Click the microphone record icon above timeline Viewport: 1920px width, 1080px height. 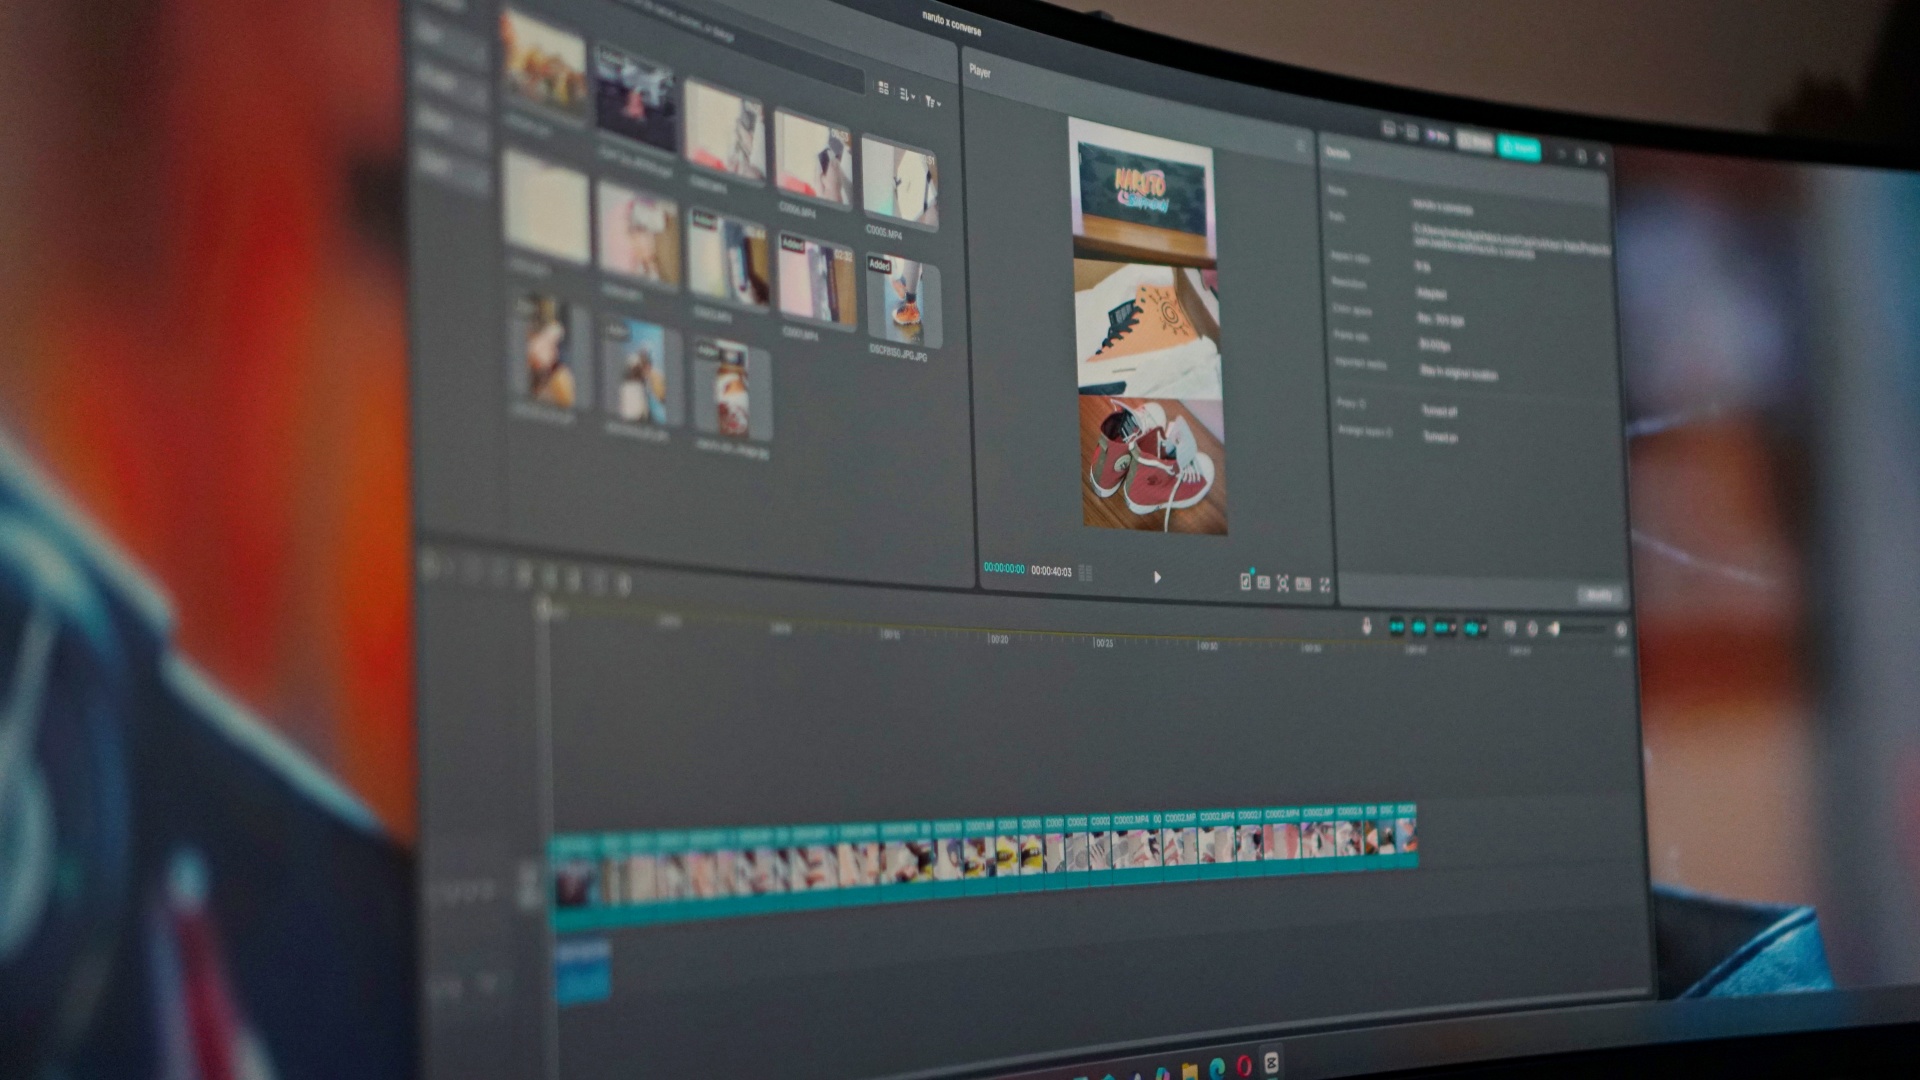pos(1367,626)
